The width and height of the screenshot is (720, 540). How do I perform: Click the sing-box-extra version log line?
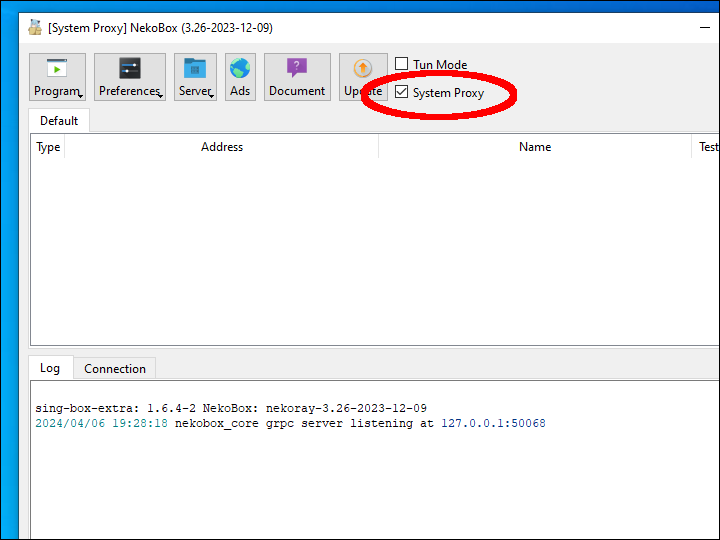[x=231, y=408]
